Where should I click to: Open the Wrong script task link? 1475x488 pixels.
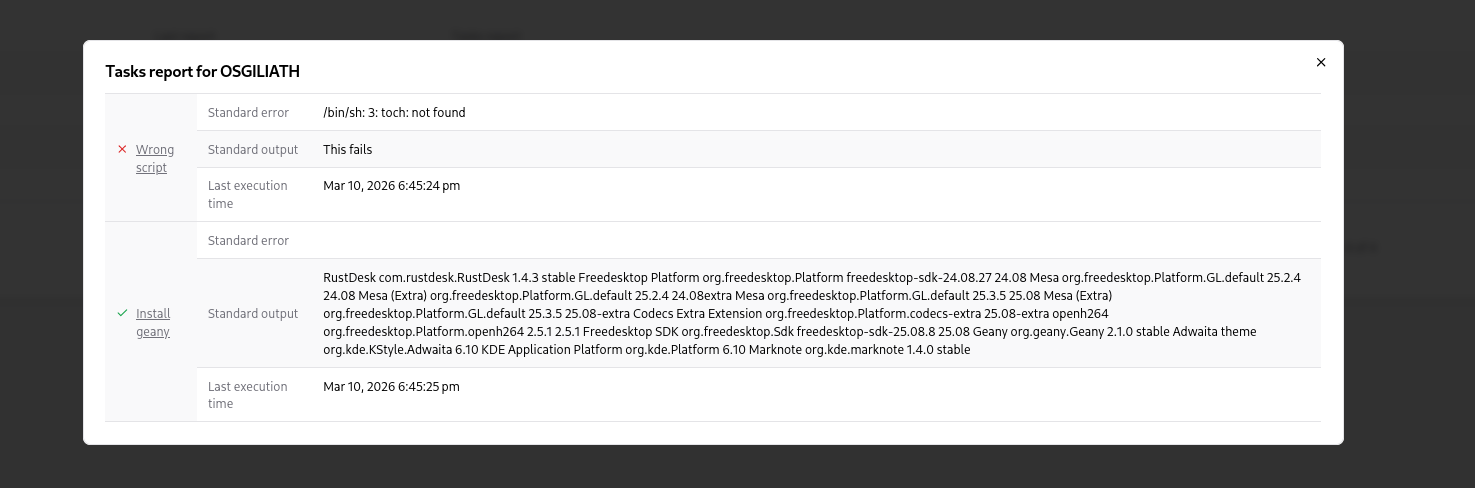pos(154,159)
